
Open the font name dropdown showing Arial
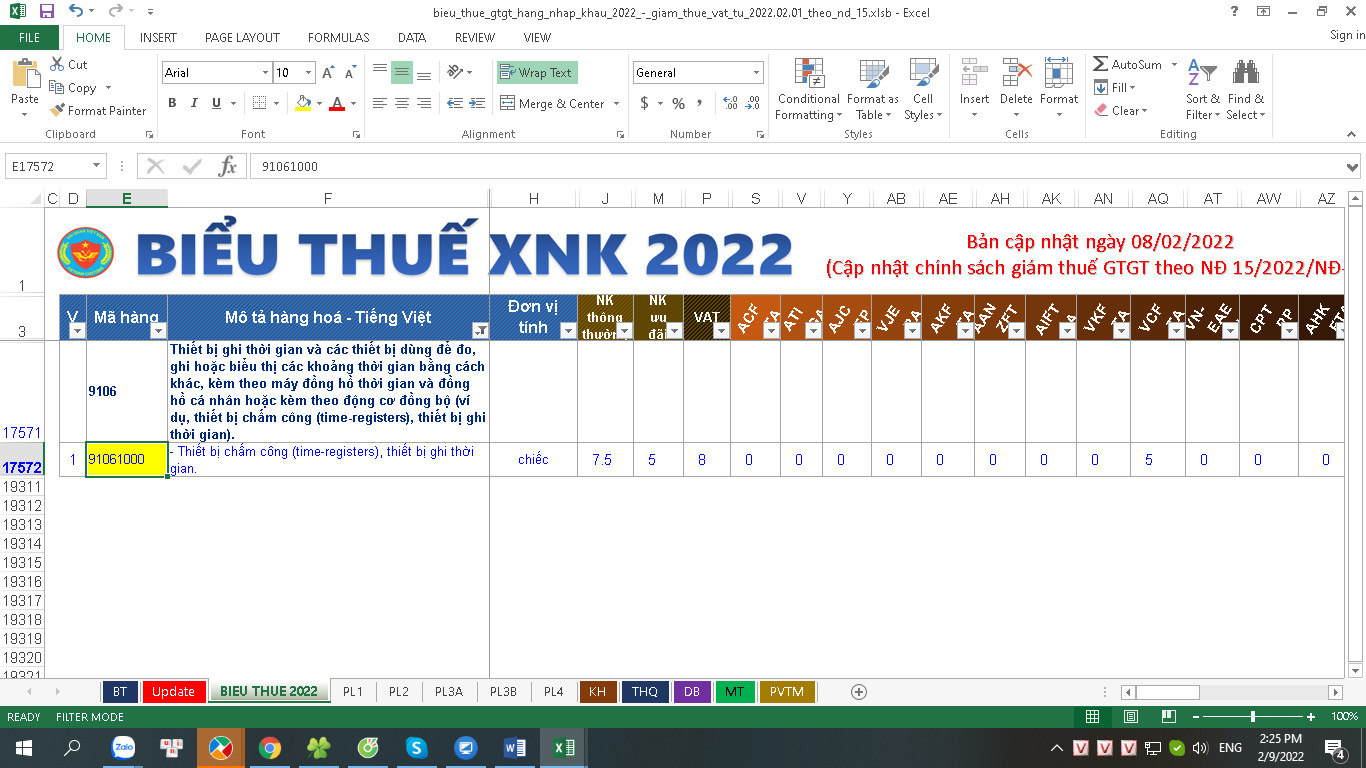click(265, 73)
